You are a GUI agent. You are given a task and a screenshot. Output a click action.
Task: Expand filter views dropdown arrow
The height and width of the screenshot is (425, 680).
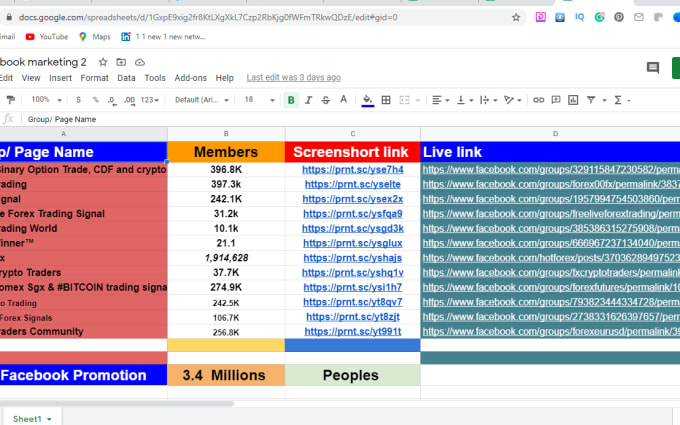pos(604,100)
